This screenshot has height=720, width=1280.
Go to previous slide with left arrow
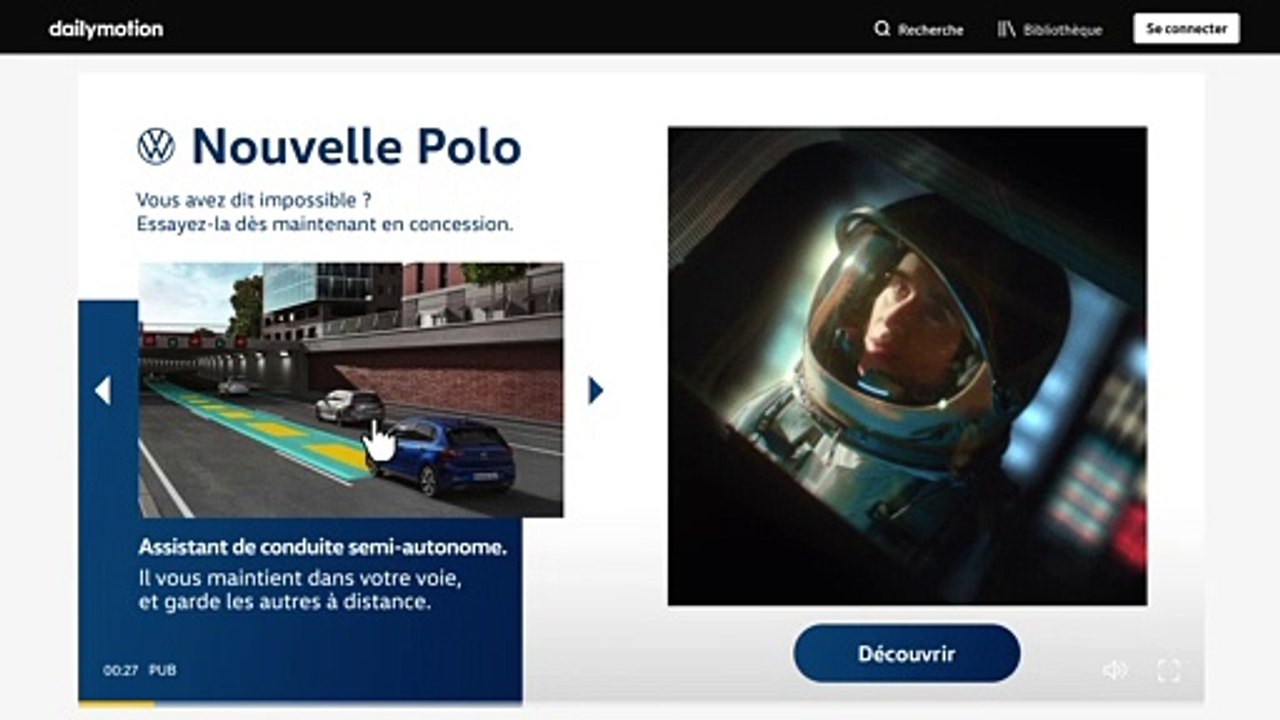[102, 390]
